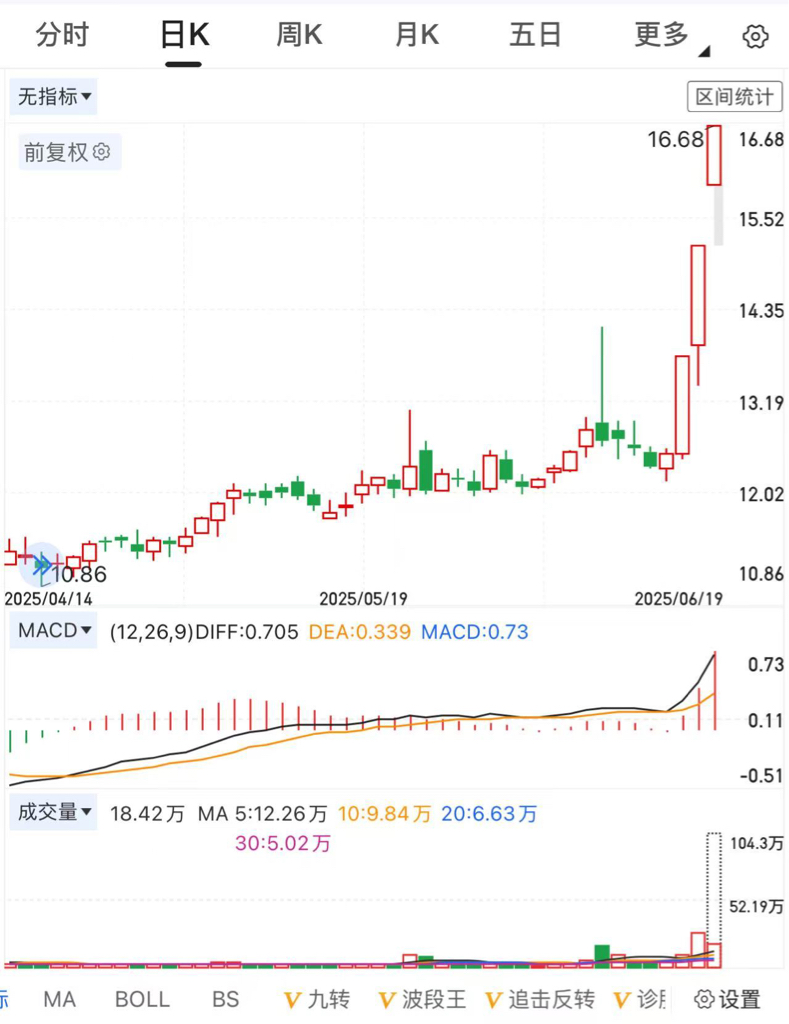This screenshot has height=1024, width=789.
Task: Open the 前复权 adjustment setting
Action: (x=69, y=152)
